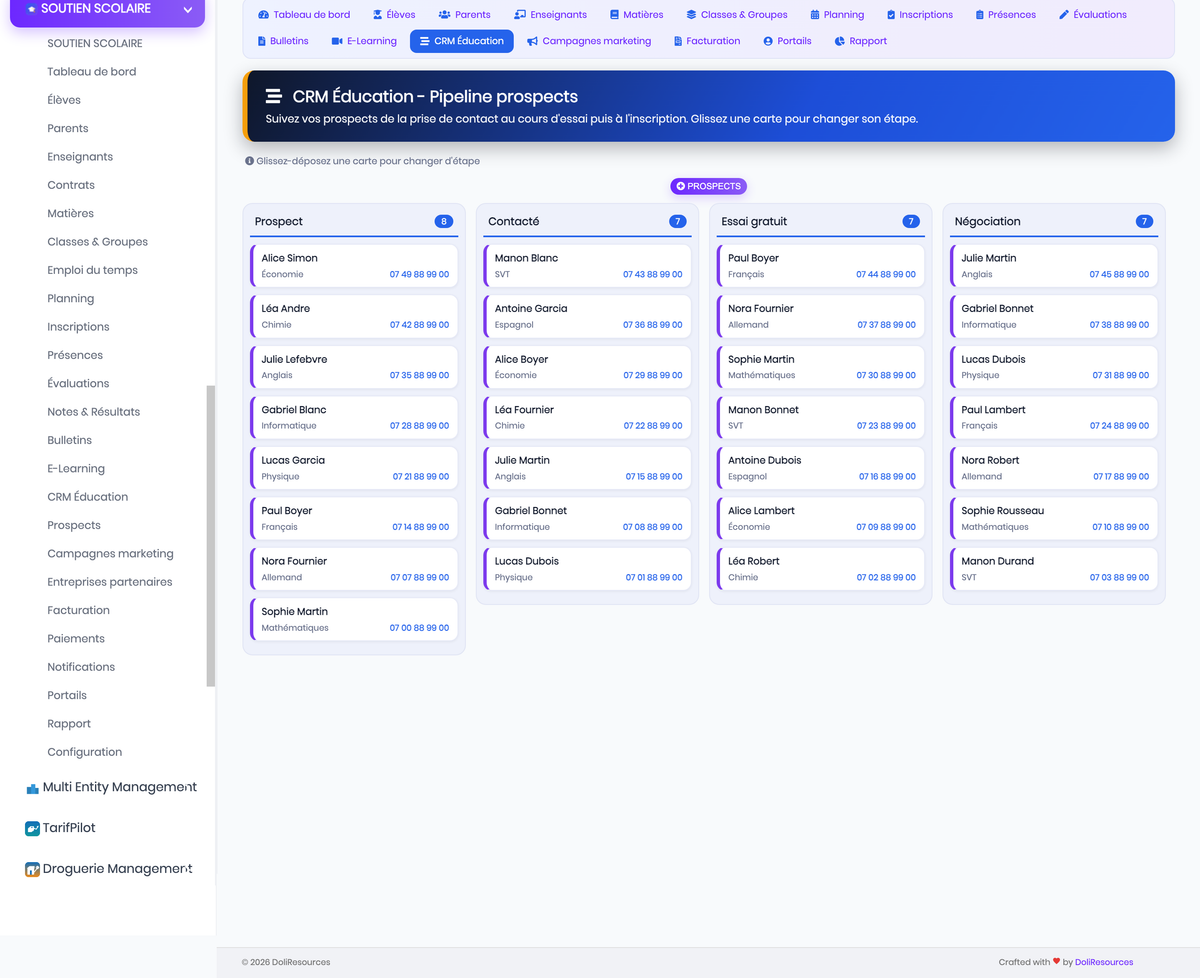Select the Gabriel Blanc Informatique card
Viewport: 1200px width, 978px height.
(354, 417)
